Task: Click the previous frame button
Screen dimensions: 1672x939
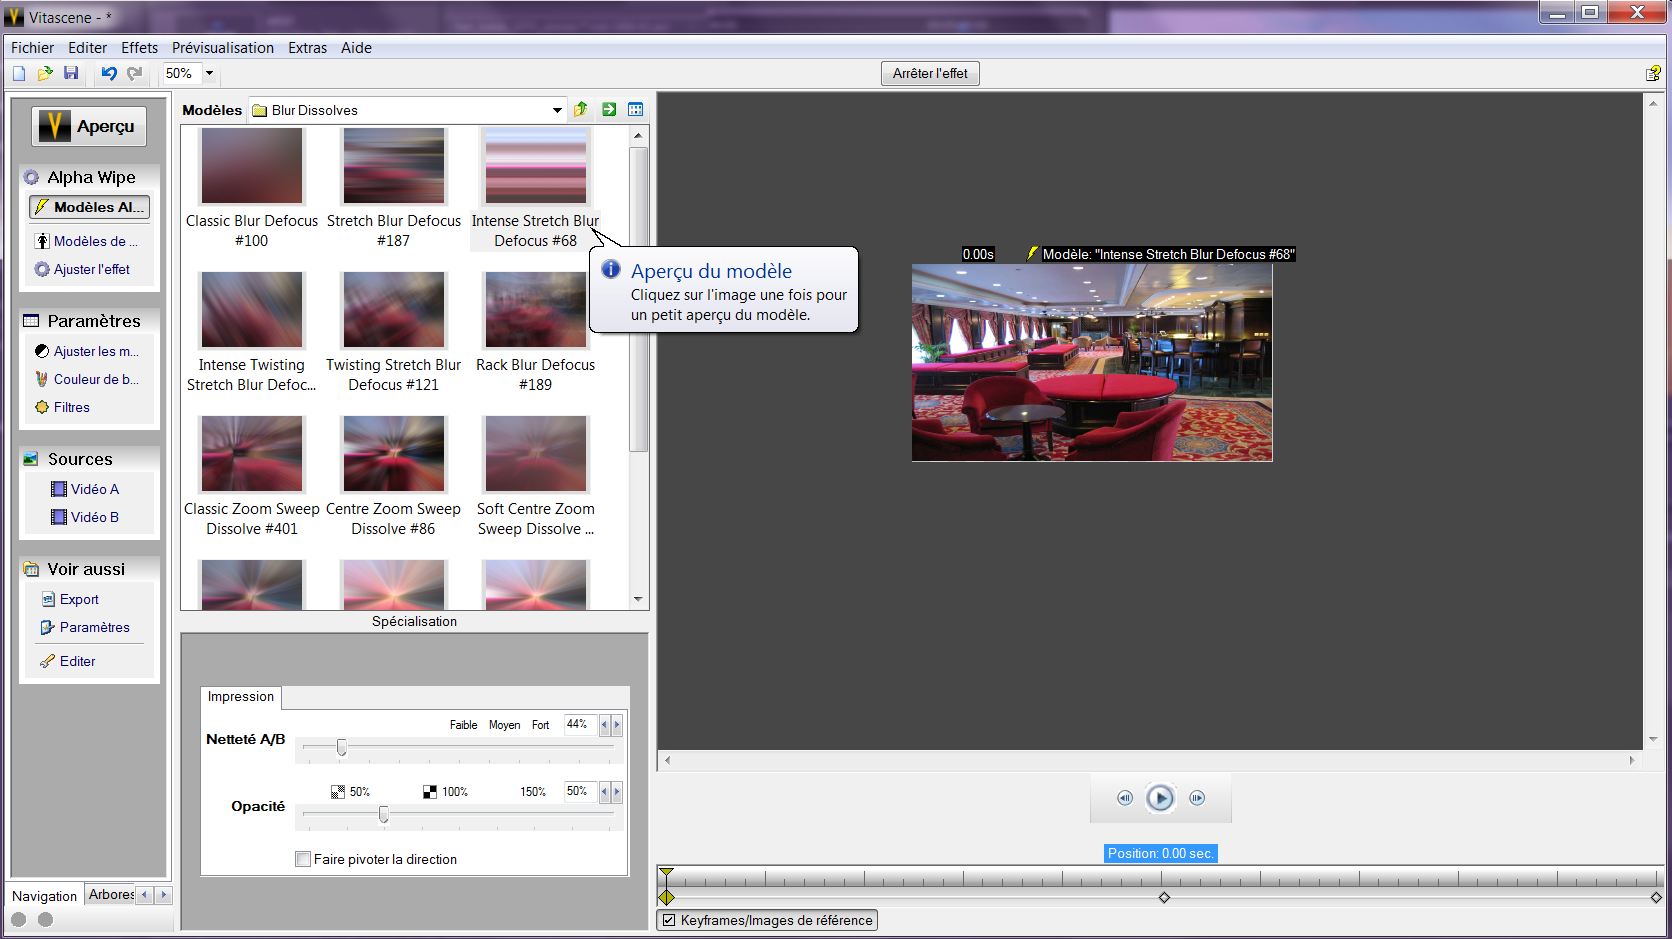Action: (x=1125, y=798)
